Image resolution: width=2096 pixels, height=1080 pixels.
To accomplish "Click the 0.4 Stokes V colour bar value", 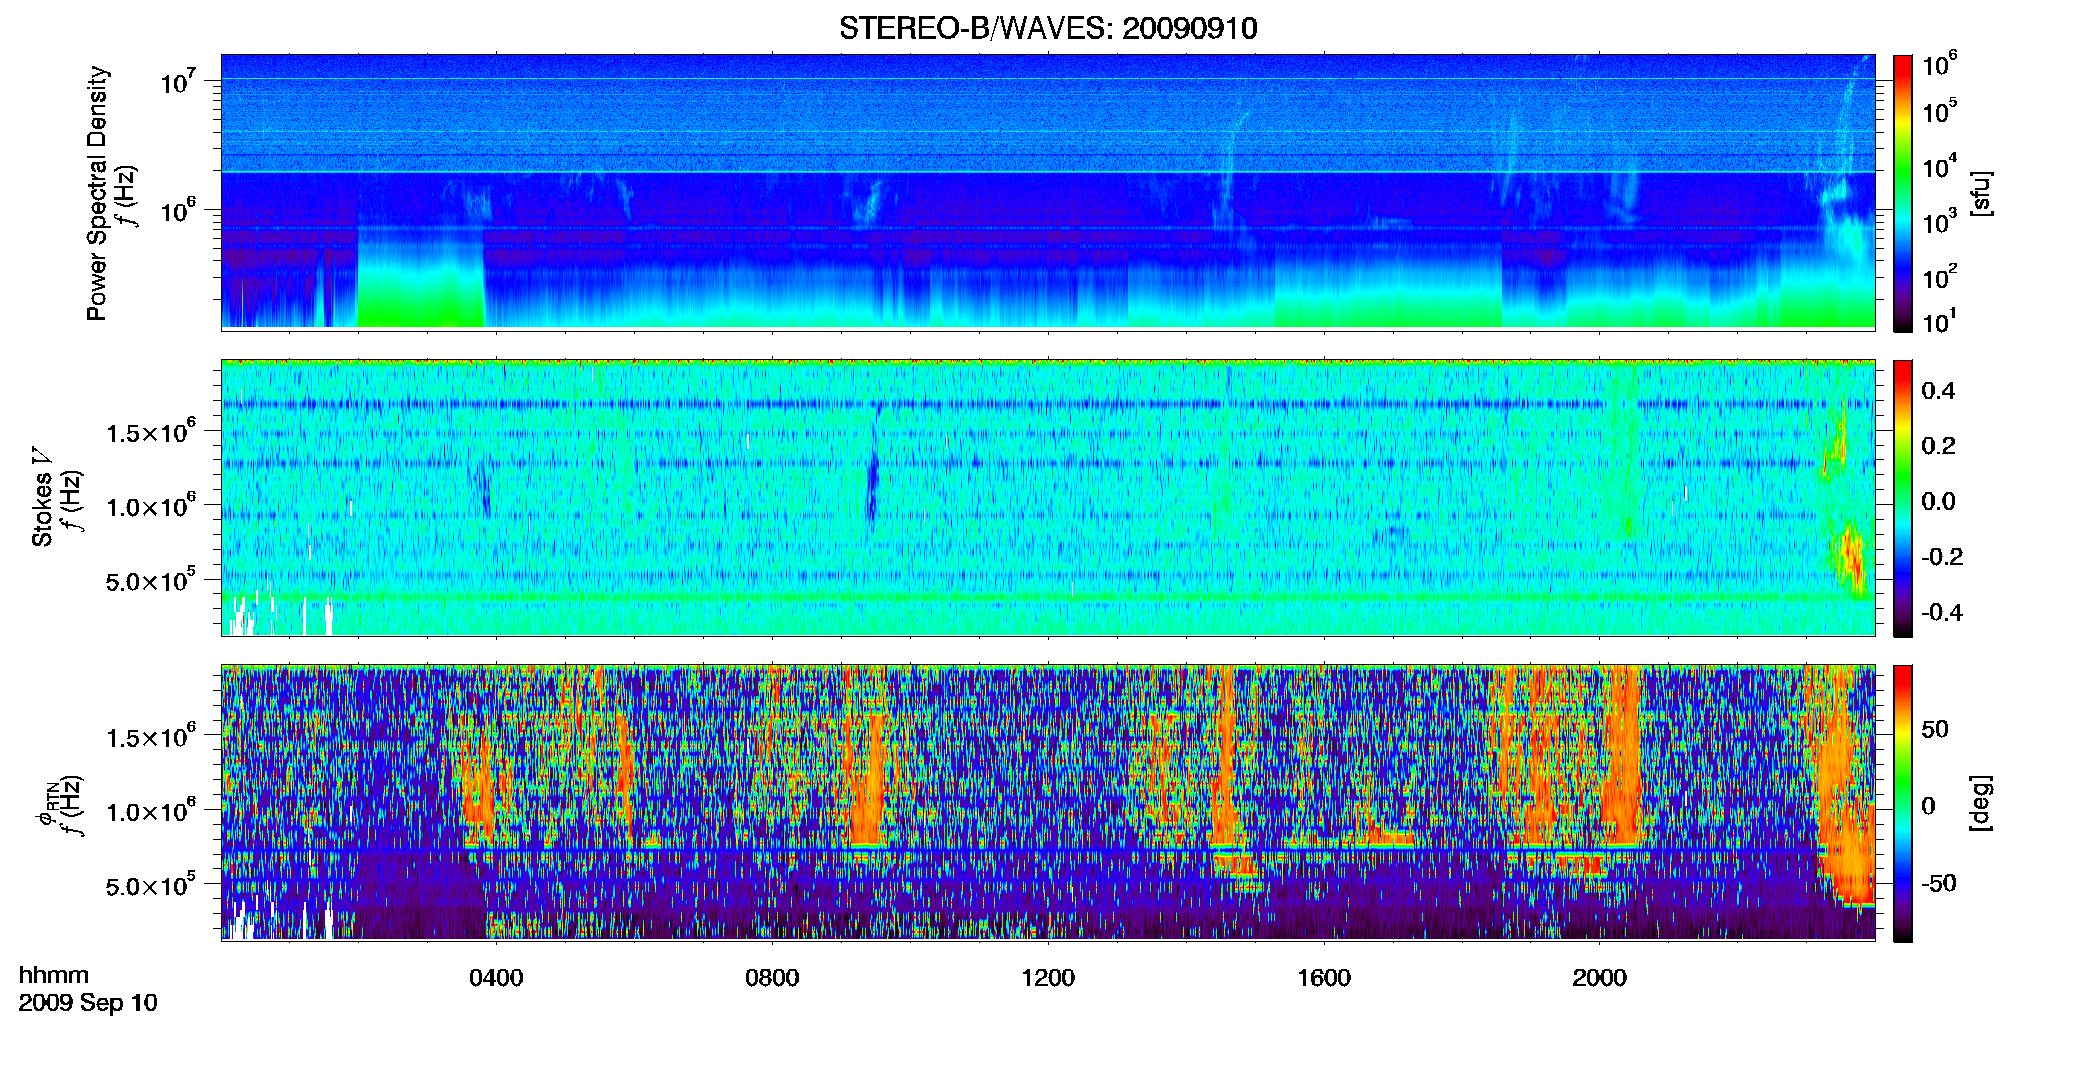I will pyautogui.click(x=1938, y=391).
